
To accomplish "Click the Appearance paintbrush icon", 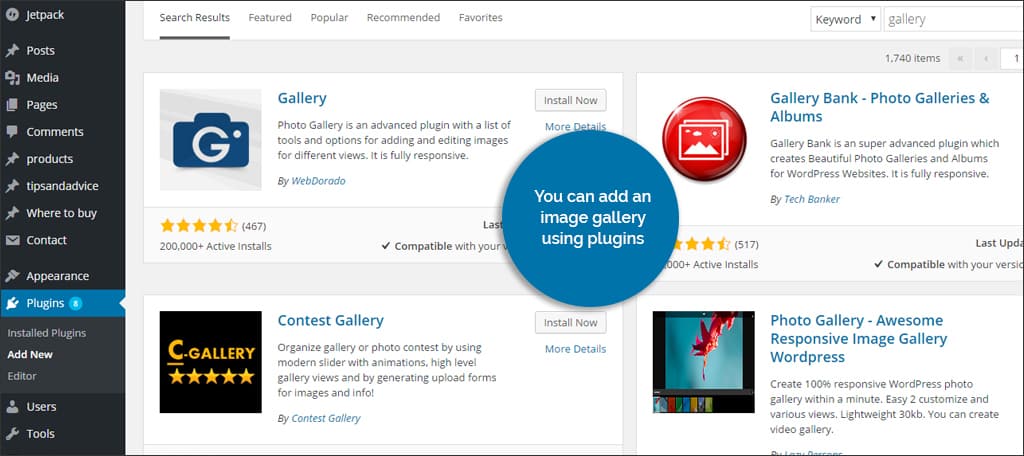I will click(x=12, y=276).
